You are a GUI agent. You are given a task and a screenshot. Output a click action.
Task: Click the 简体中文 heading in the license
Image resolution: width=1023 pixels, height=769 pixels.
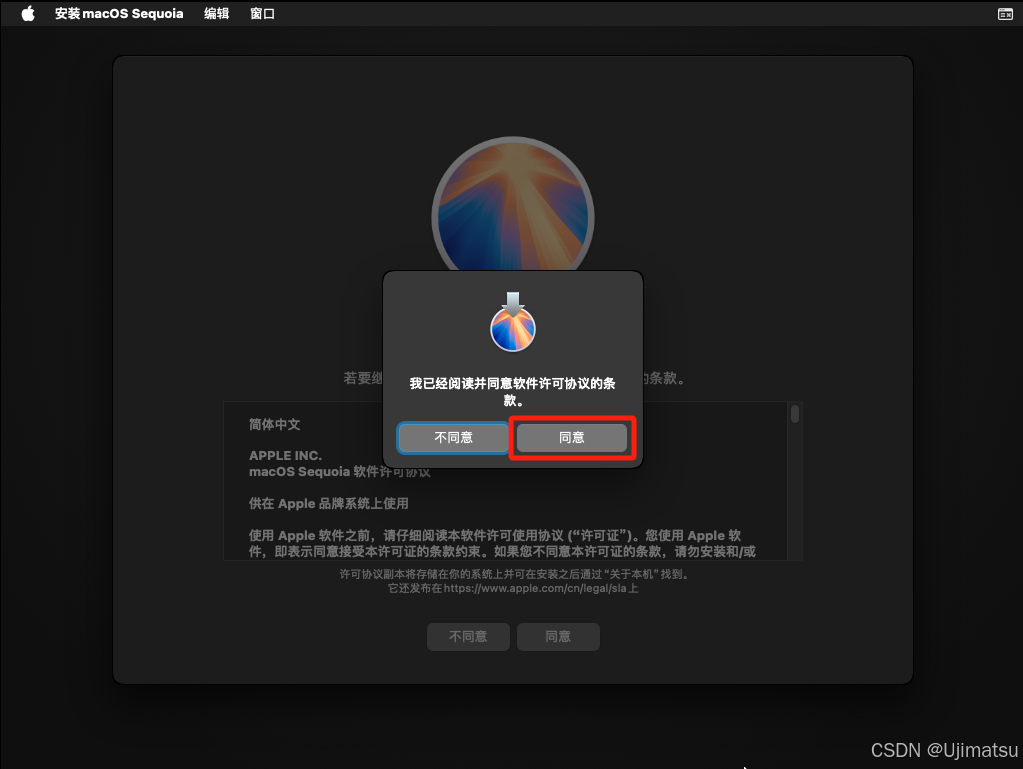pos(275,425)
